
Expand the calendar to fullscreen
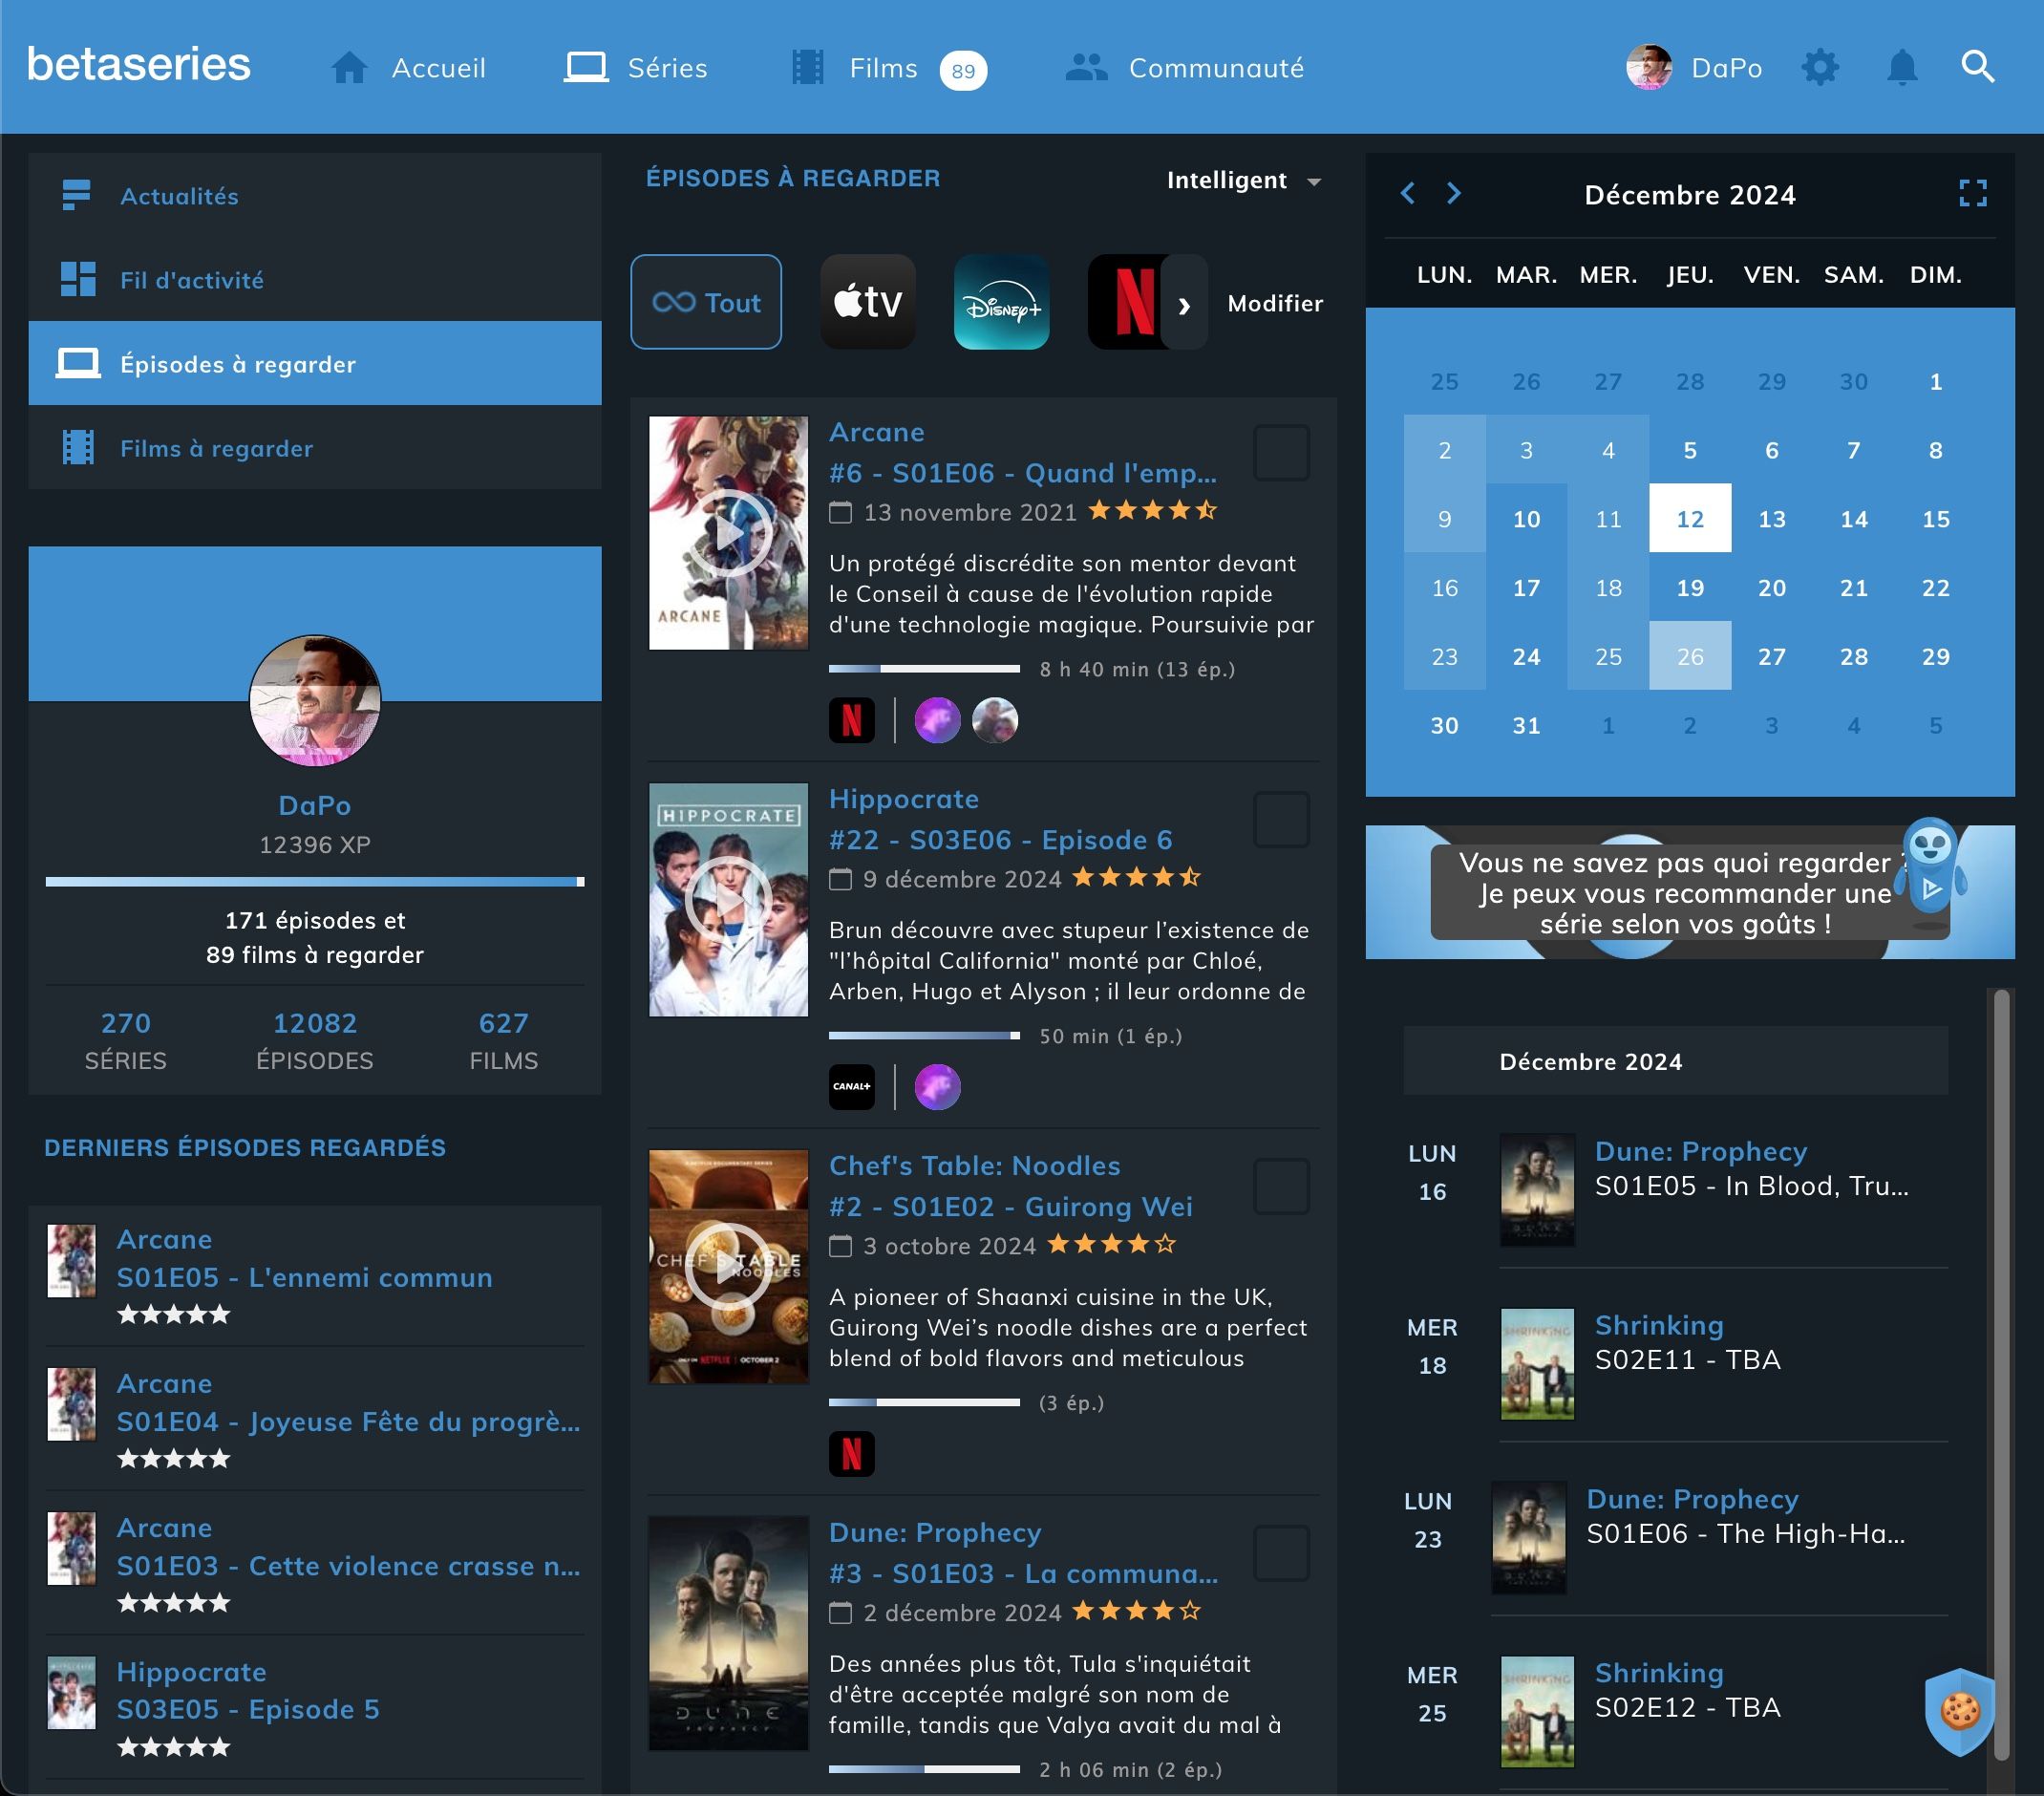(x=1972, y=193)
